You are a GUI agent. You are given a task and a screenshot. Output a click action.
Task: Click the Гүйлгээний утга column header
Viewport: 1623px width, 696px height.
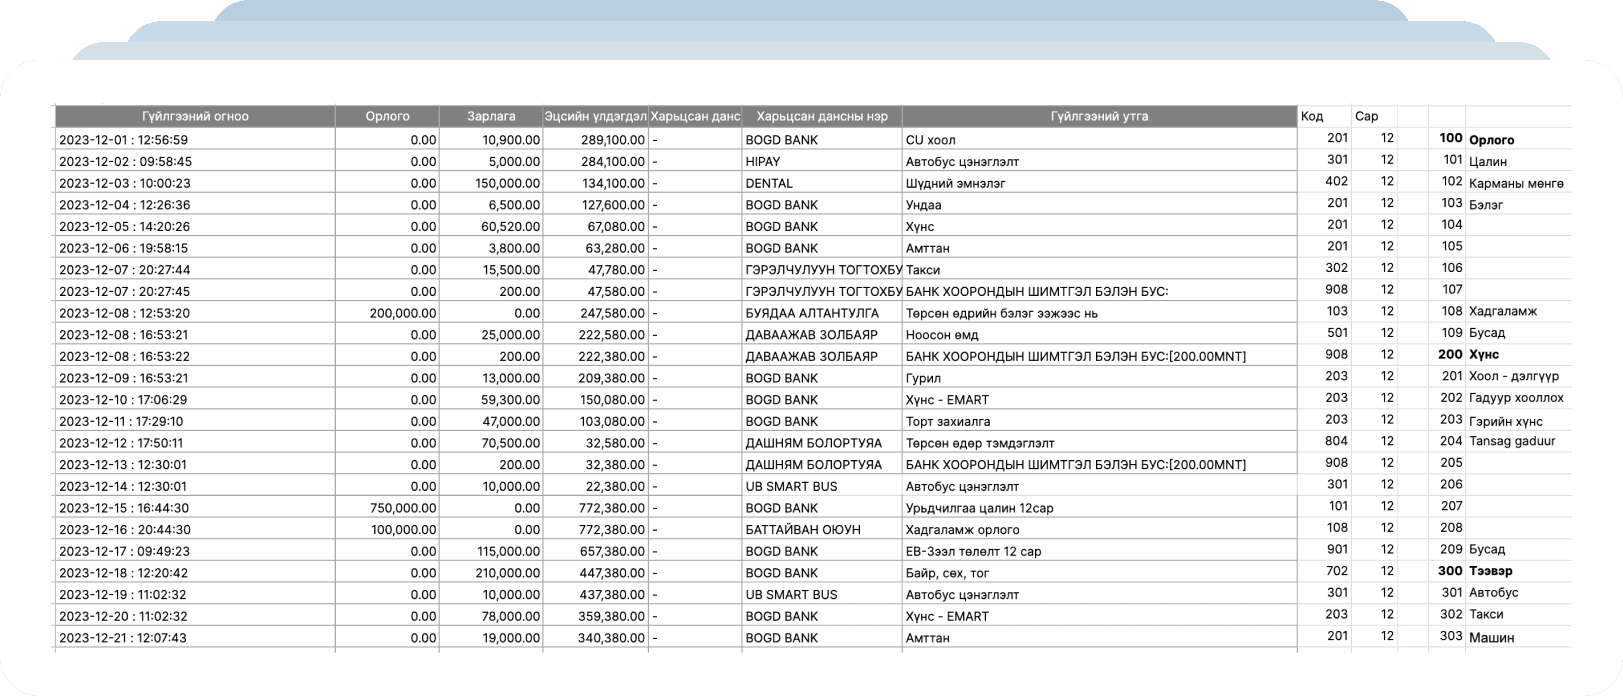pyautogui.click(x=1099, y=116)
